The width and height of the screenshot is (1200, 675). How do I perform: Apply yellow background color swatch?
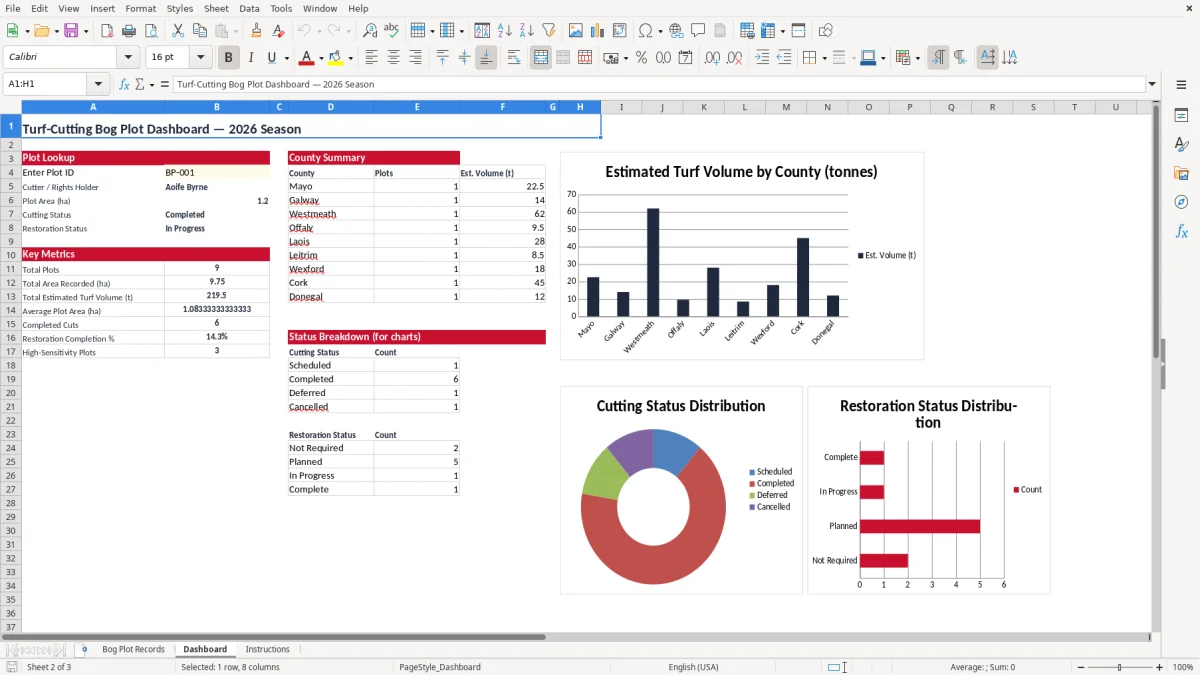pyautogui.click(x=336, y=58)
